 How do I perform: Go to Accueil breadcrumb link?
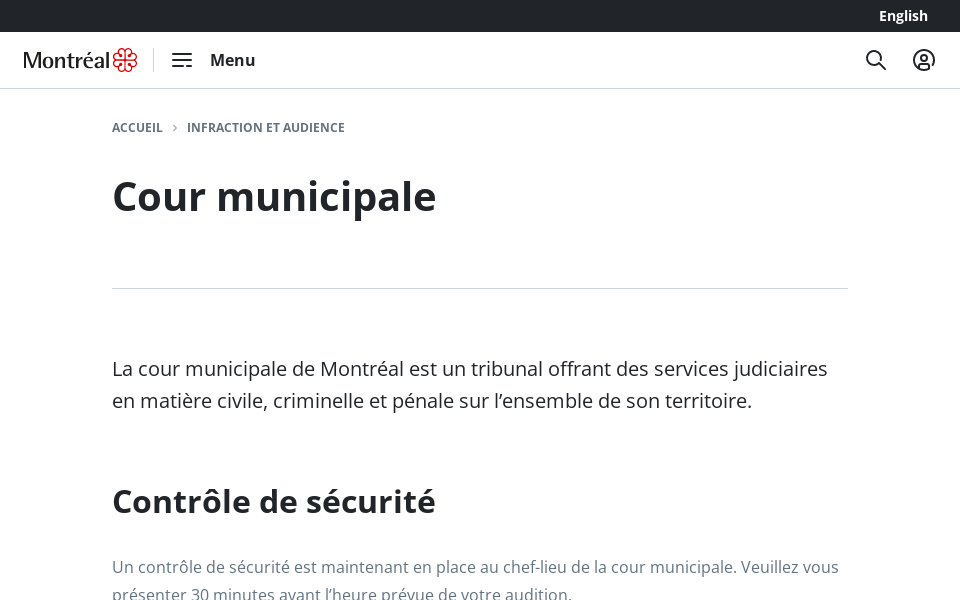coord(137,128)
